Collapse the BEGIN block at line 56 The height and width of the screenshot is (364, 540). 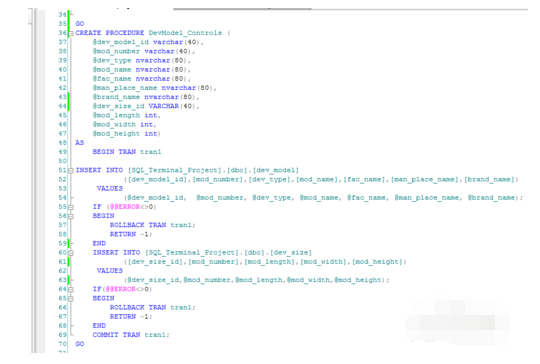click(x=71, y=216)
